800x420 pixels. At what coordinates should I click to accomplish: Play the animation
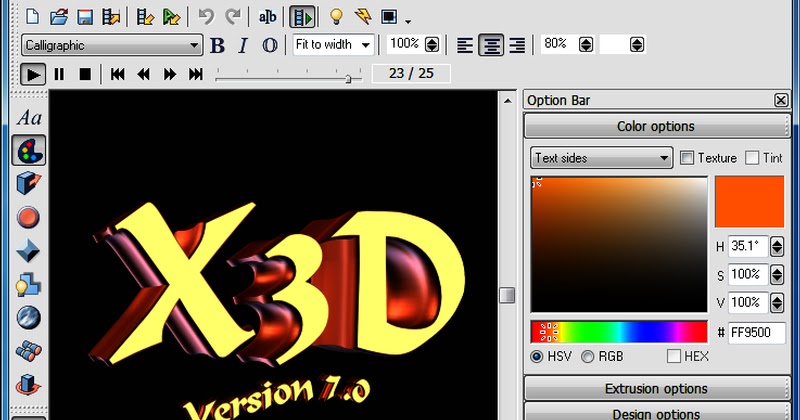tap(33, 75)
